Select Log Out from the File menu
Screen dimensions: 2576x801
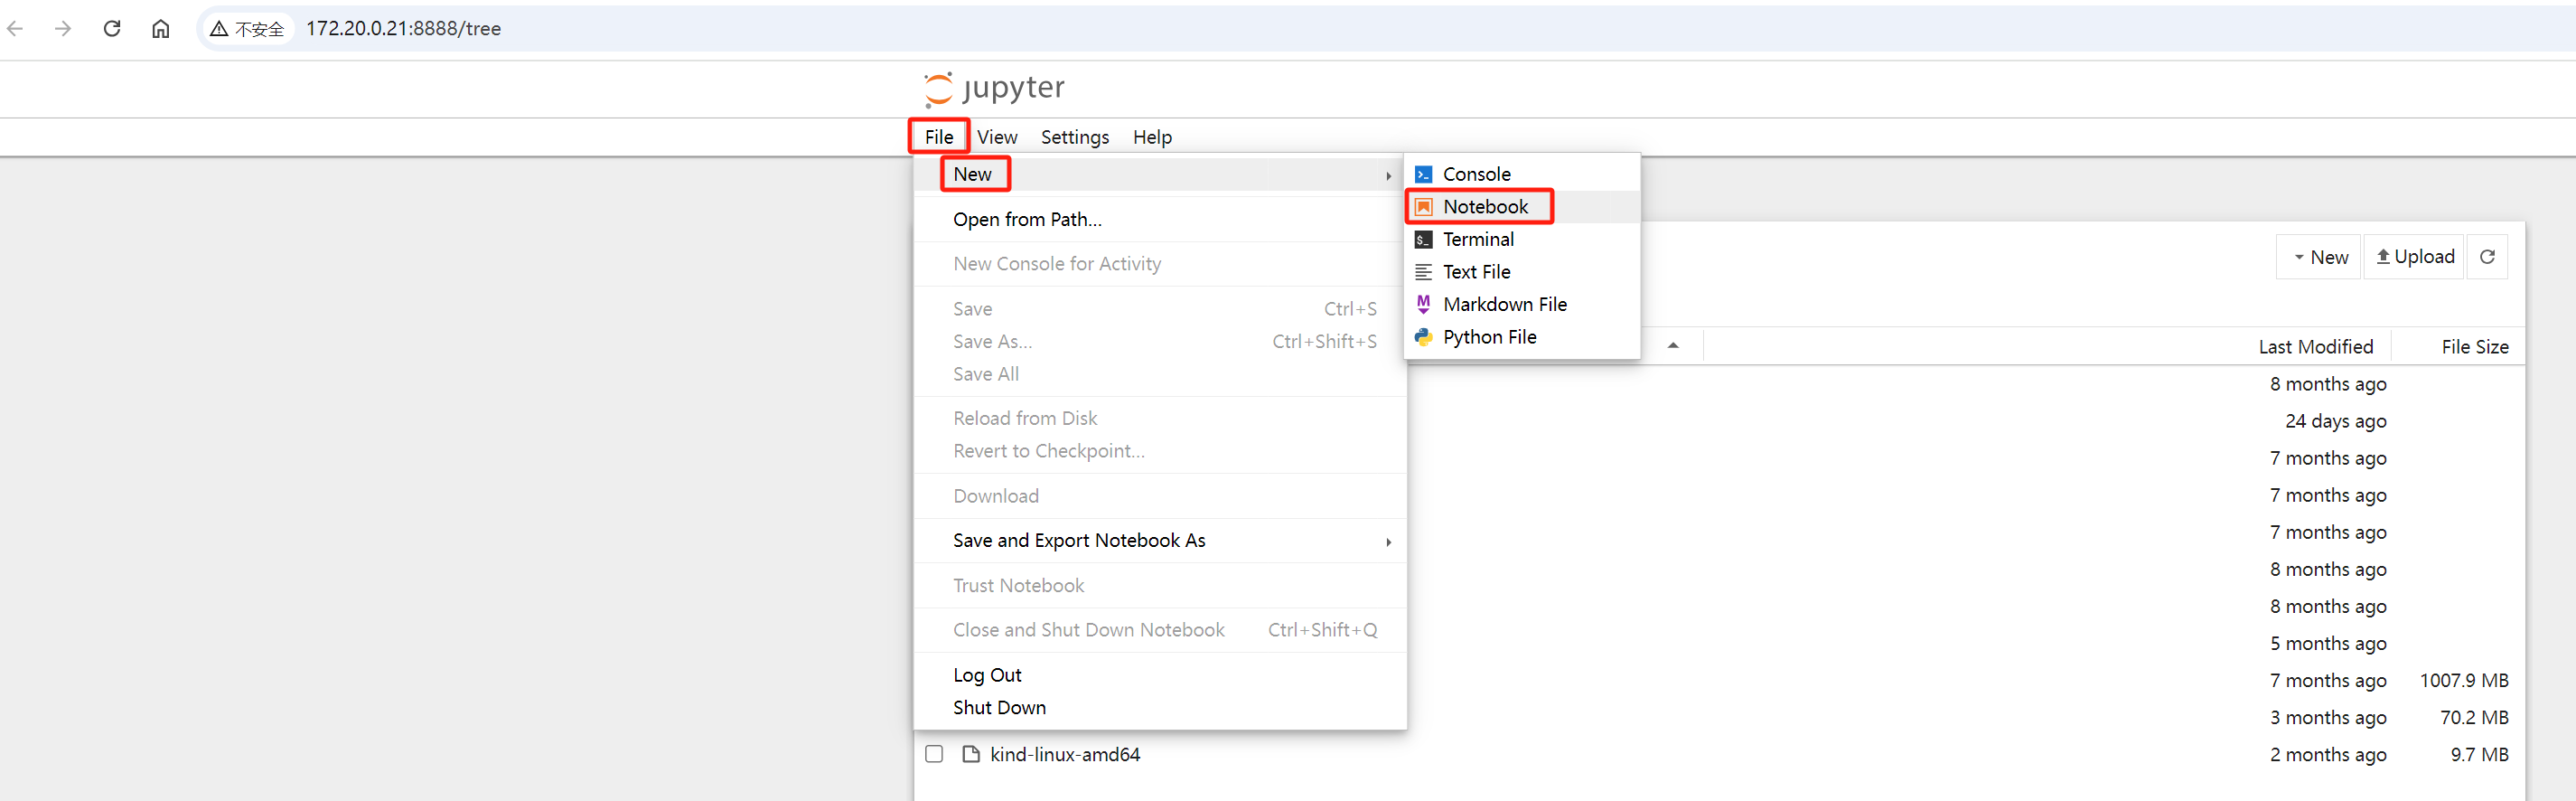pyautogui.click(x=986, y=675)
